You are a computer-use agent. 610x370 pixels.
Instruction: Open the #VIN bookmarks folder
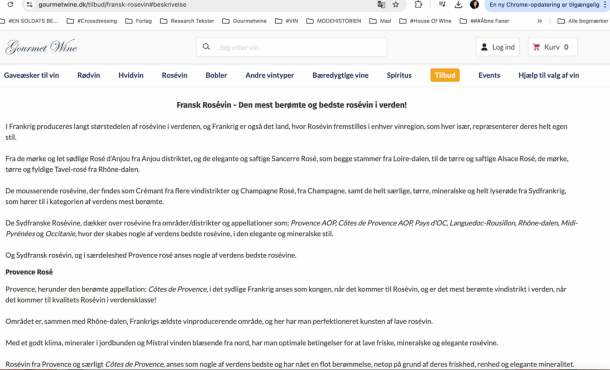point(287,21)
